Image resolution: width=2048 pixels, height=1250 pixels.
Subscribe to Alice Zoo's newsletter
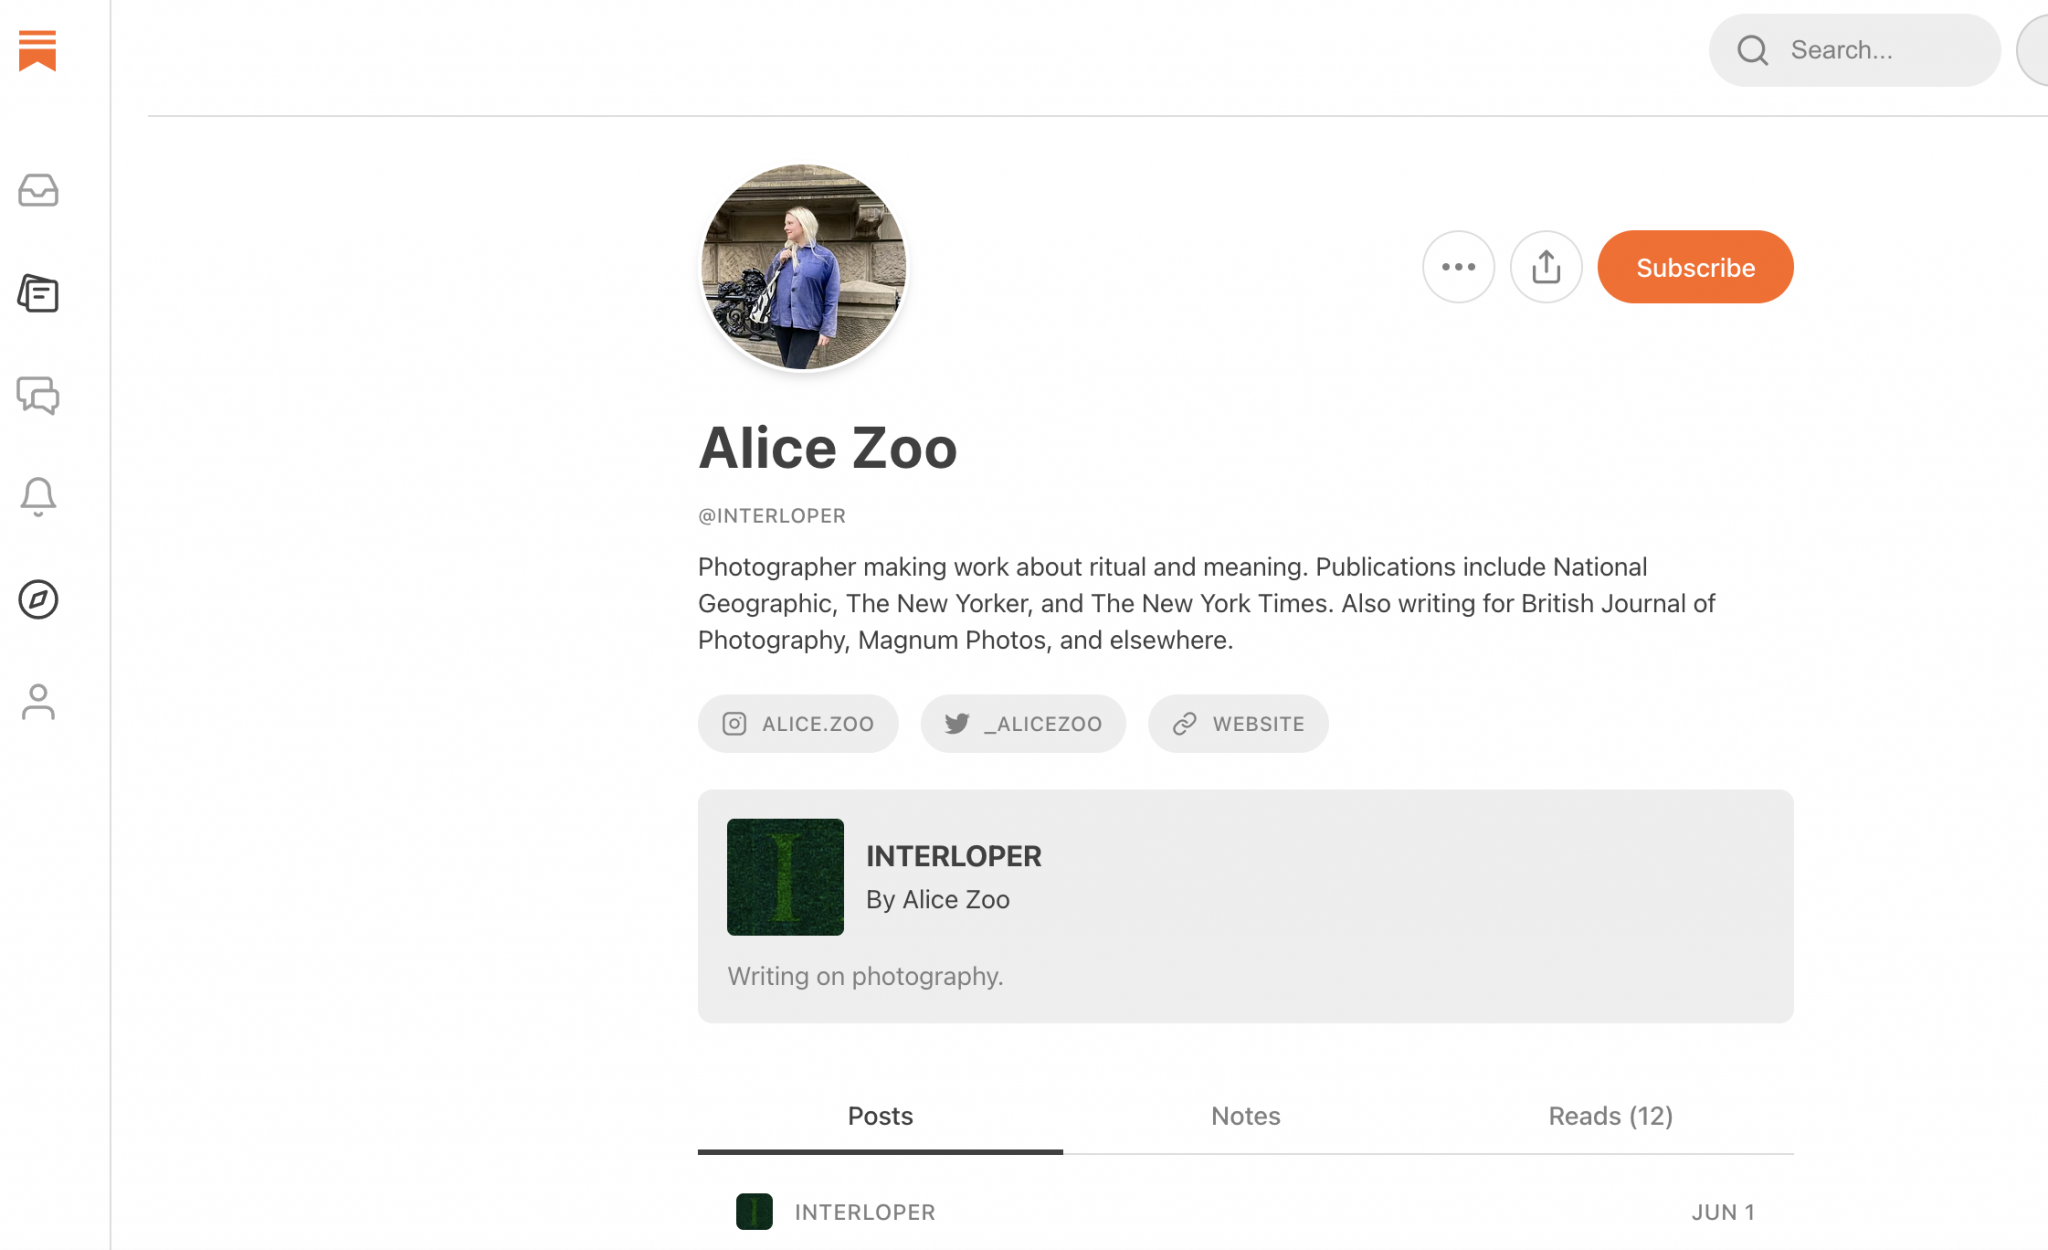1694,267
